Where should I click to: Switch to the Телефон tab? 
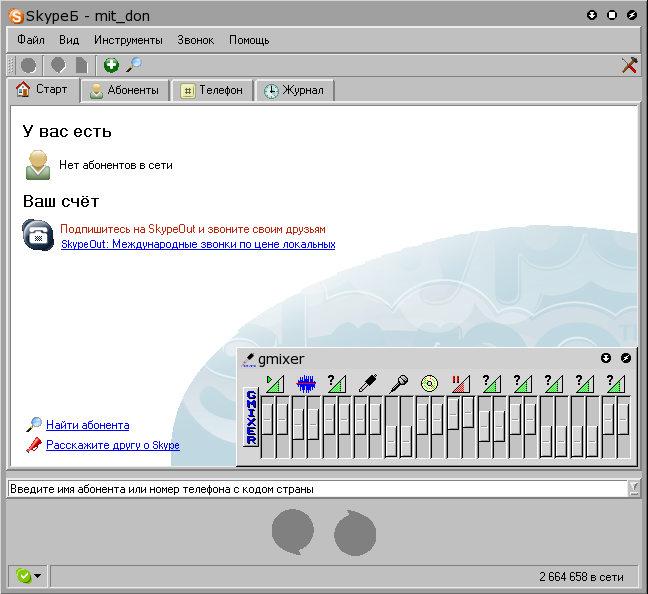[212, 90]
